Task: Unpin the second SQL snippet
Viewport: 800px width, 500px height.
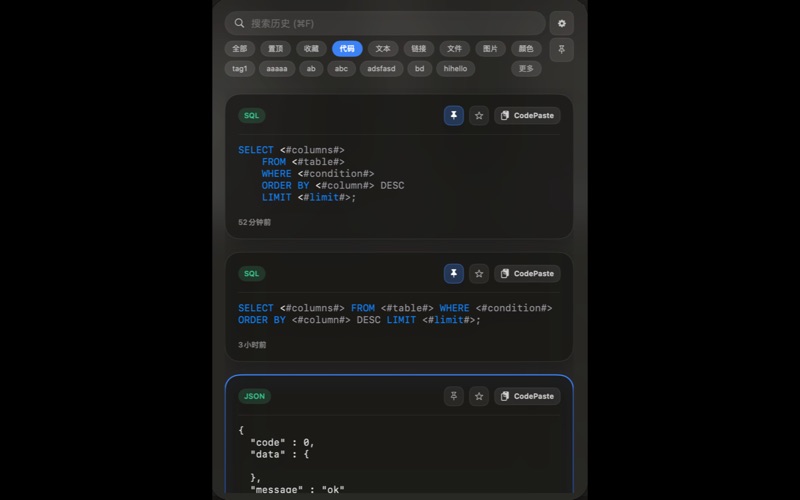Action: point(454,274)
